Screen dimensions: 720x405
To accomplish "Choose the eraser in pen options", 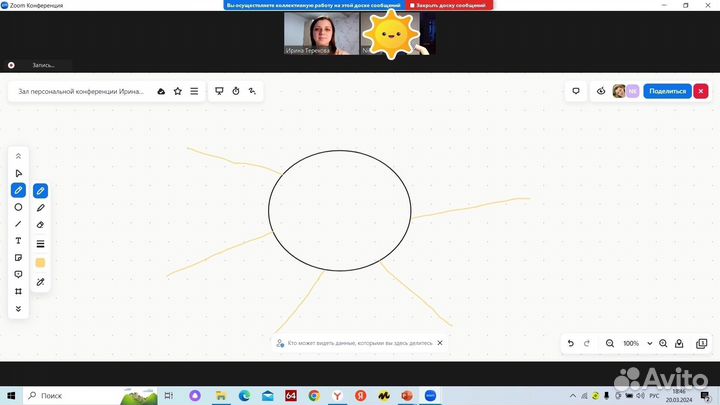I will (41, 225).
